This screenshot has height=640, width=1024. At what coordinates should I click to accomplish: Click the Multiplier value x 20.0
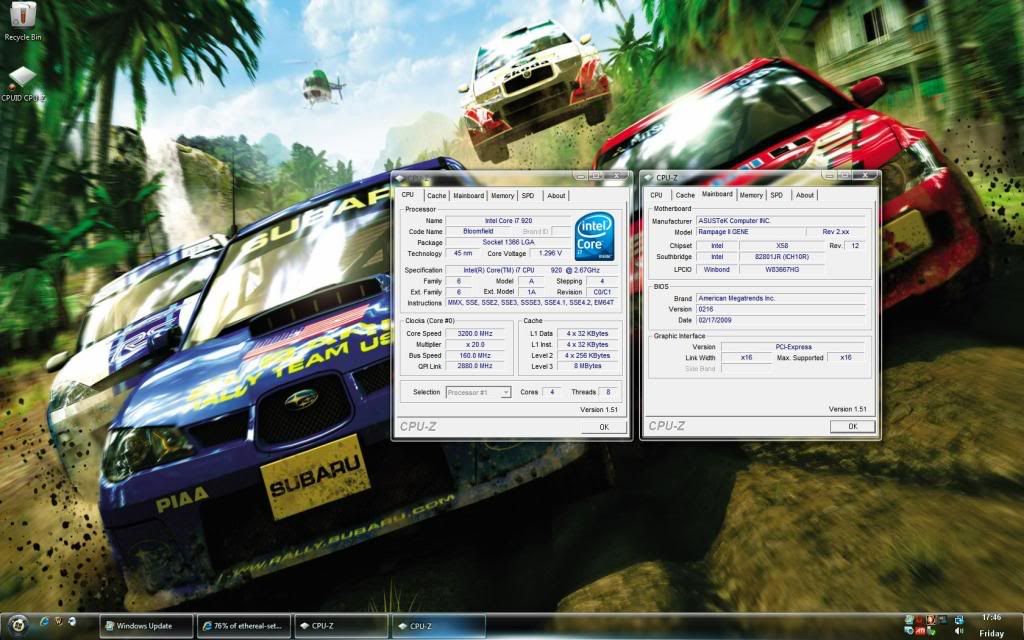[475, 345]
